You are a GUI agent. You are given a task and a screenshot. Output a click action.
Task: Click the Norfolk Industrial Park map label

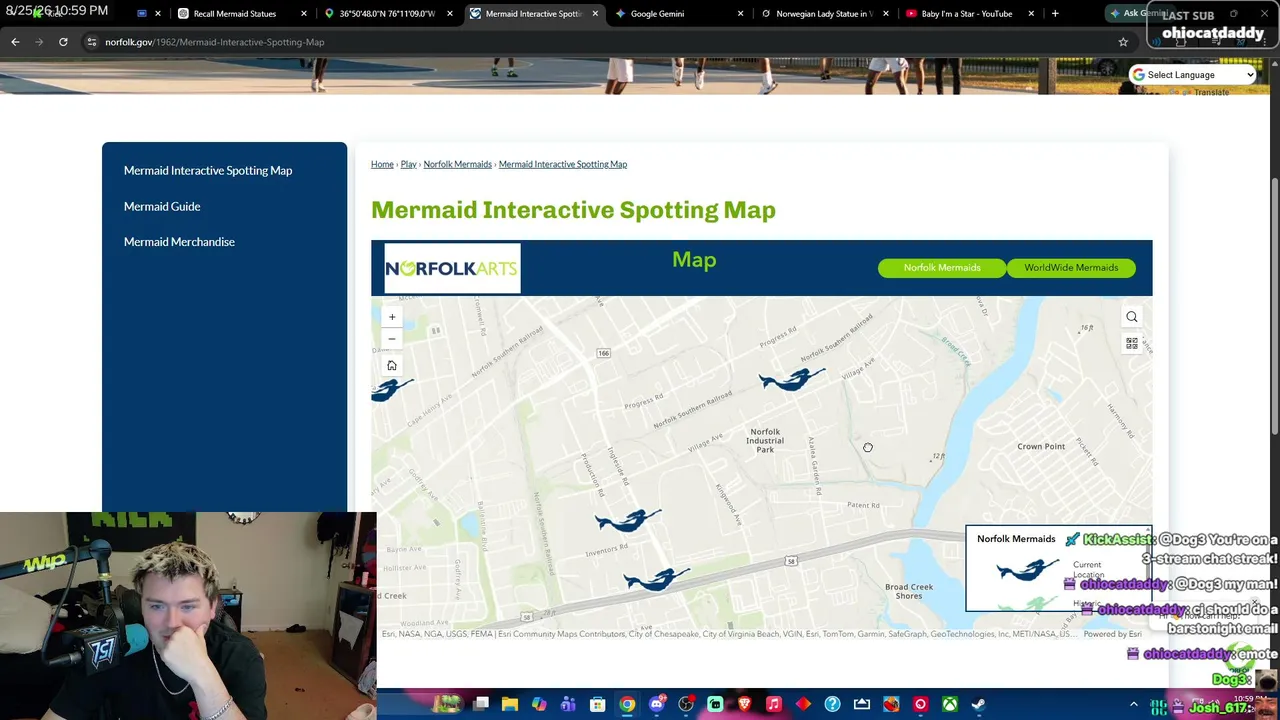[x=765, y=441]
